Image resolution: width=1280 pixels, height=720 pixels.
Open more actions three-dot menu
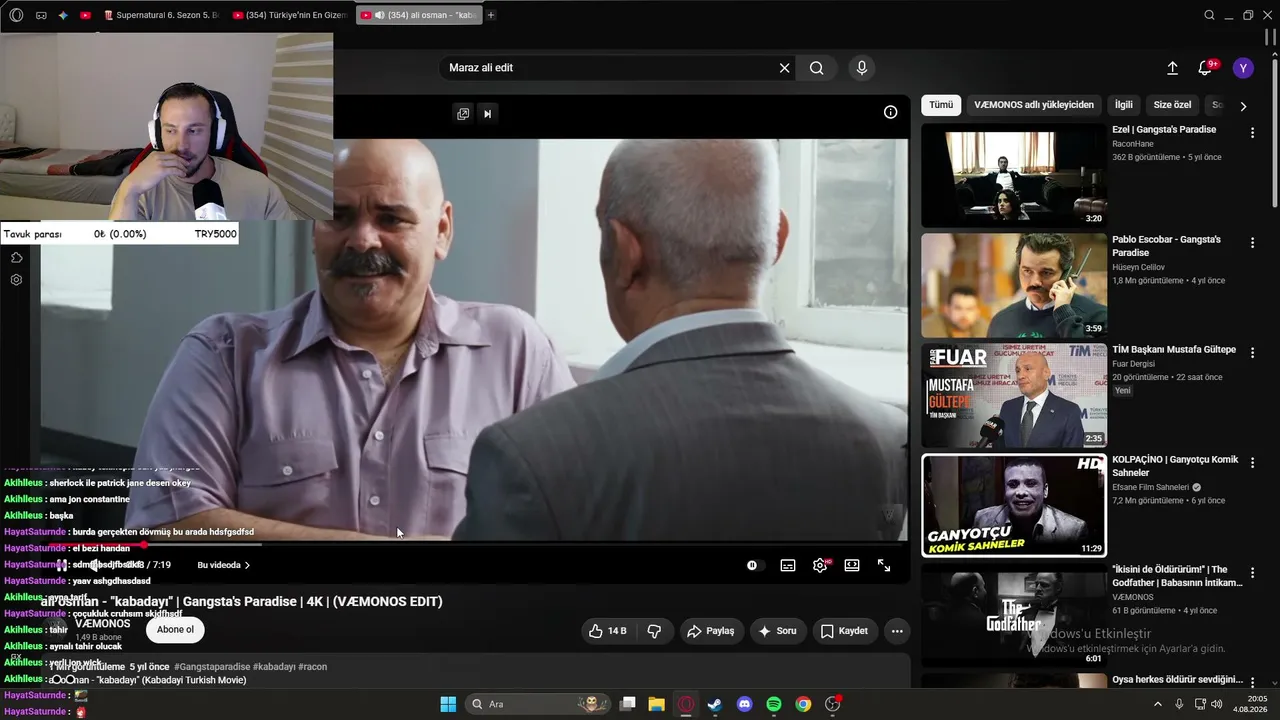[897, 631]
